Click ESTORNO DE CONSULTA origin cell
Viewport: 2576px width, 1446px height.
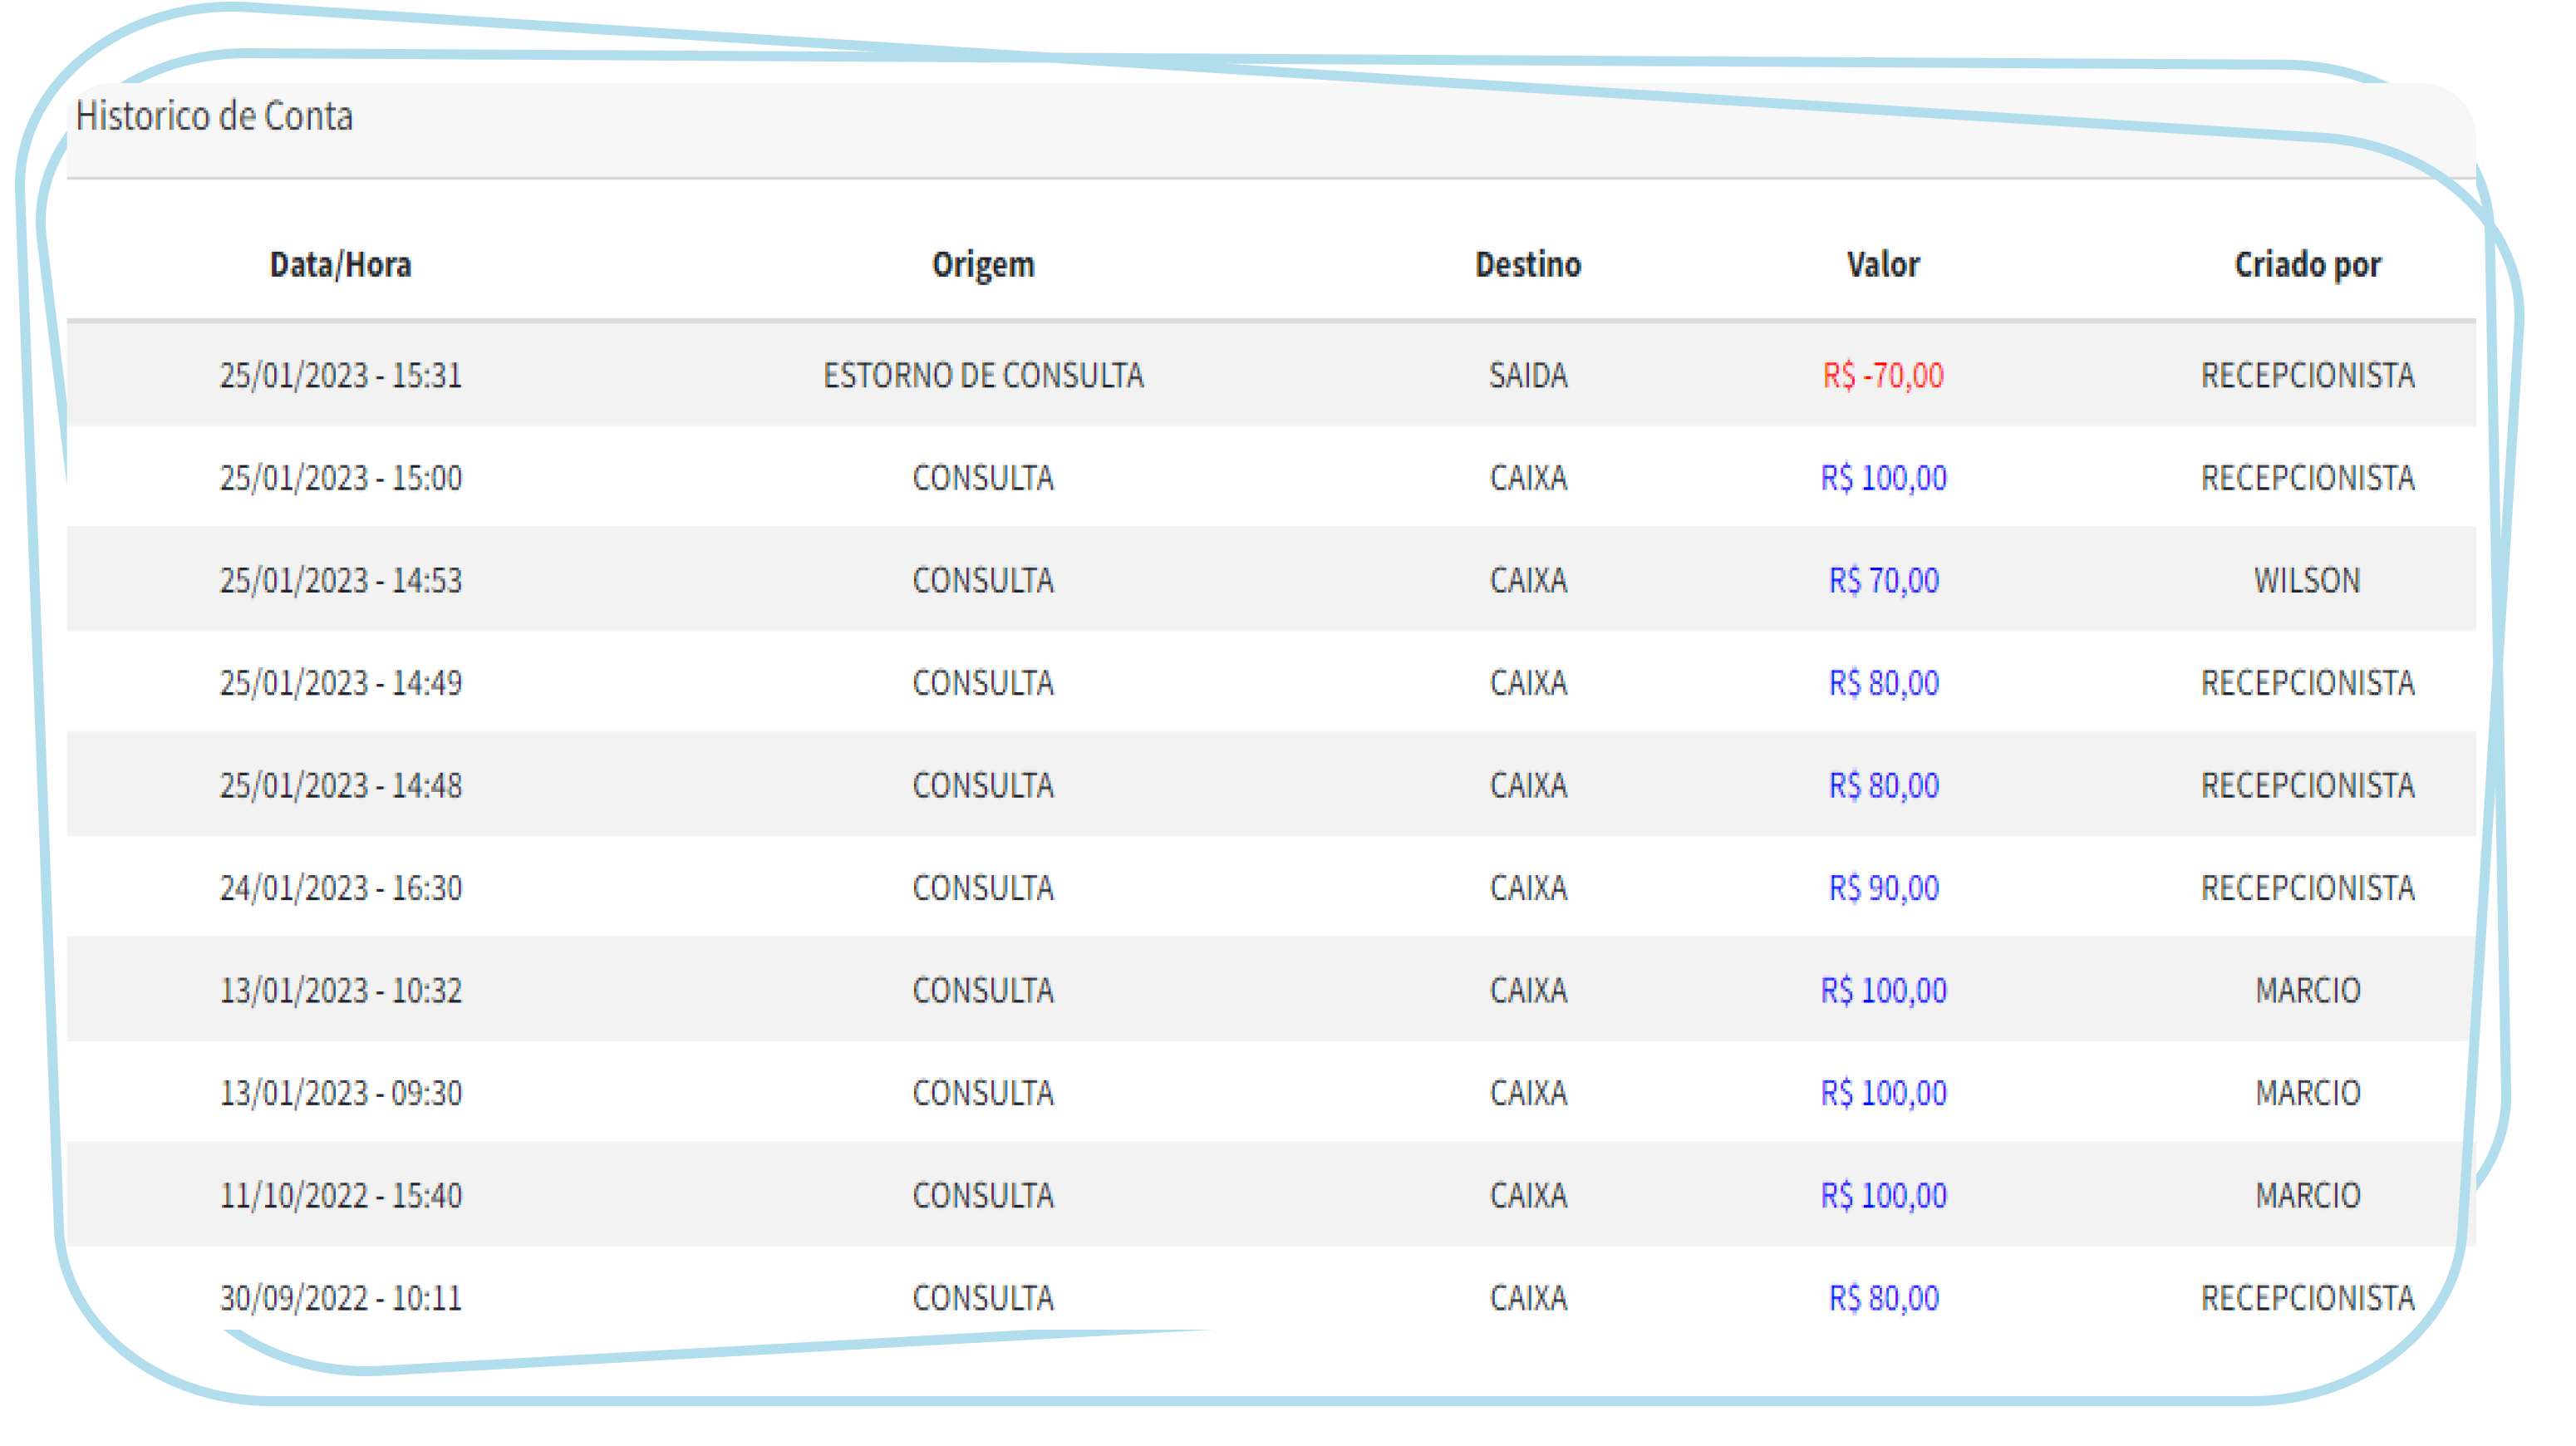click(x=982, y=376)
